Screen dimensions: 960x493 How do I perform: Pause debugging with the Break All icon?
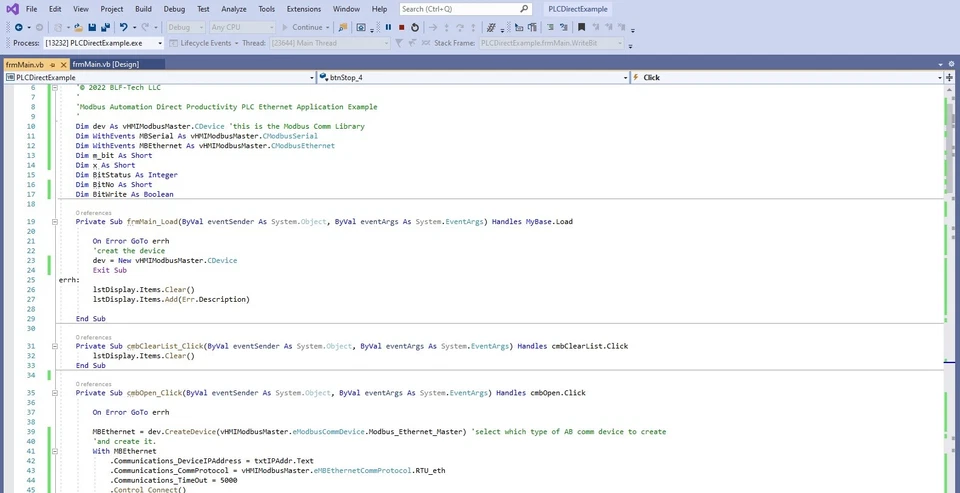pos(388,27)
